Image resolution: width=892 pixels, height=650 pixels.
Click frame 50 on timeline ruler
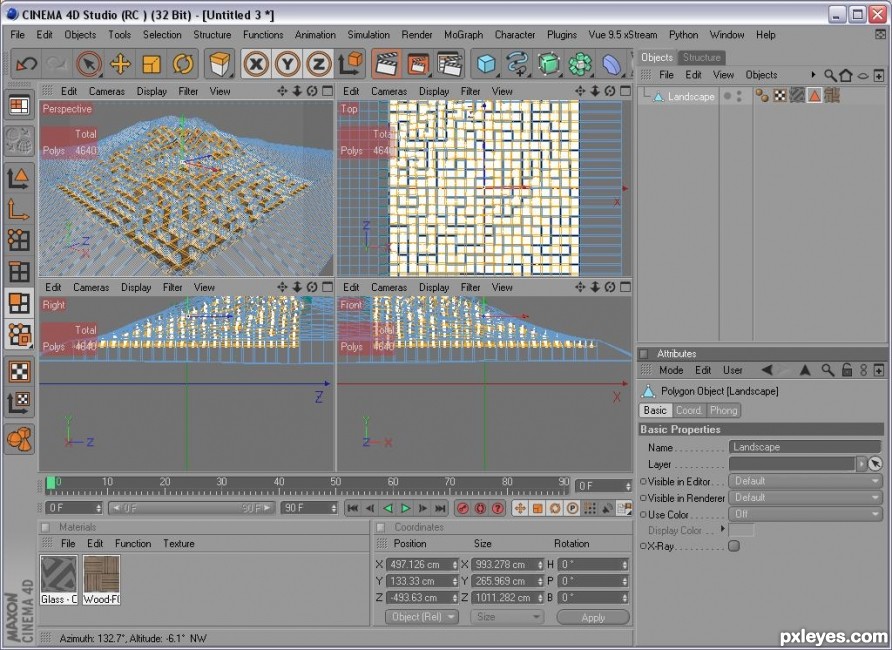[x=335, y=482]
